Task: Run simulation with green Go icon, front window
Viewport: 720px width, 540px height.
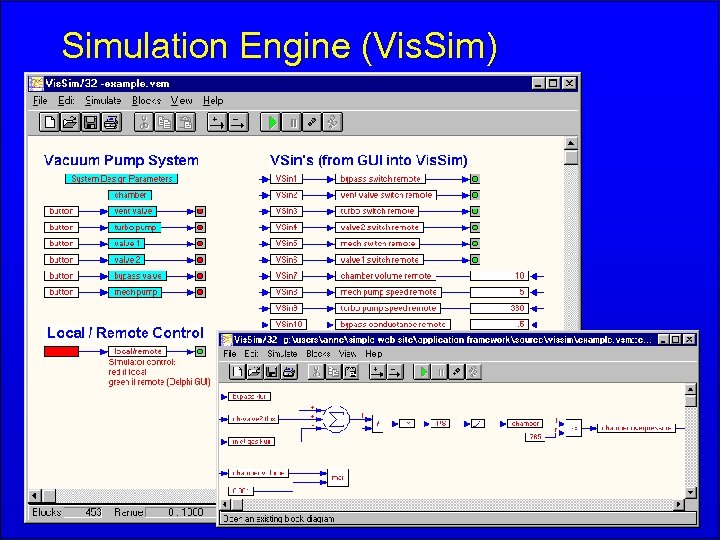Action: pos(422,371)
